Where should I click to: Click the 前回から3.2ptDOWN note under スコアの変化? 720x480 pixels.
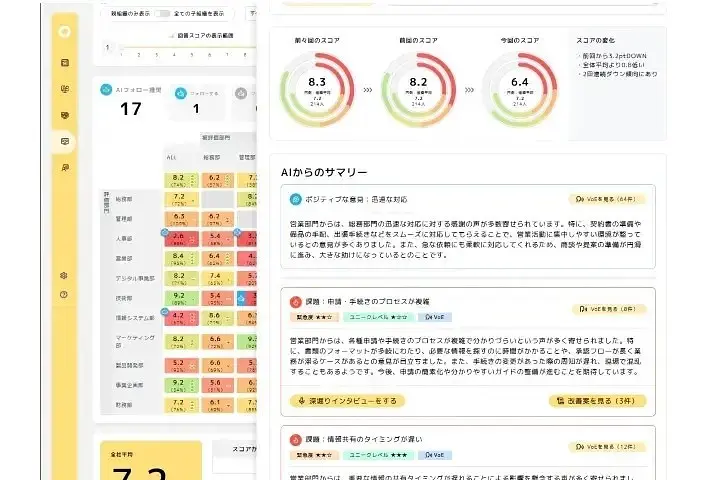[614, 56]
